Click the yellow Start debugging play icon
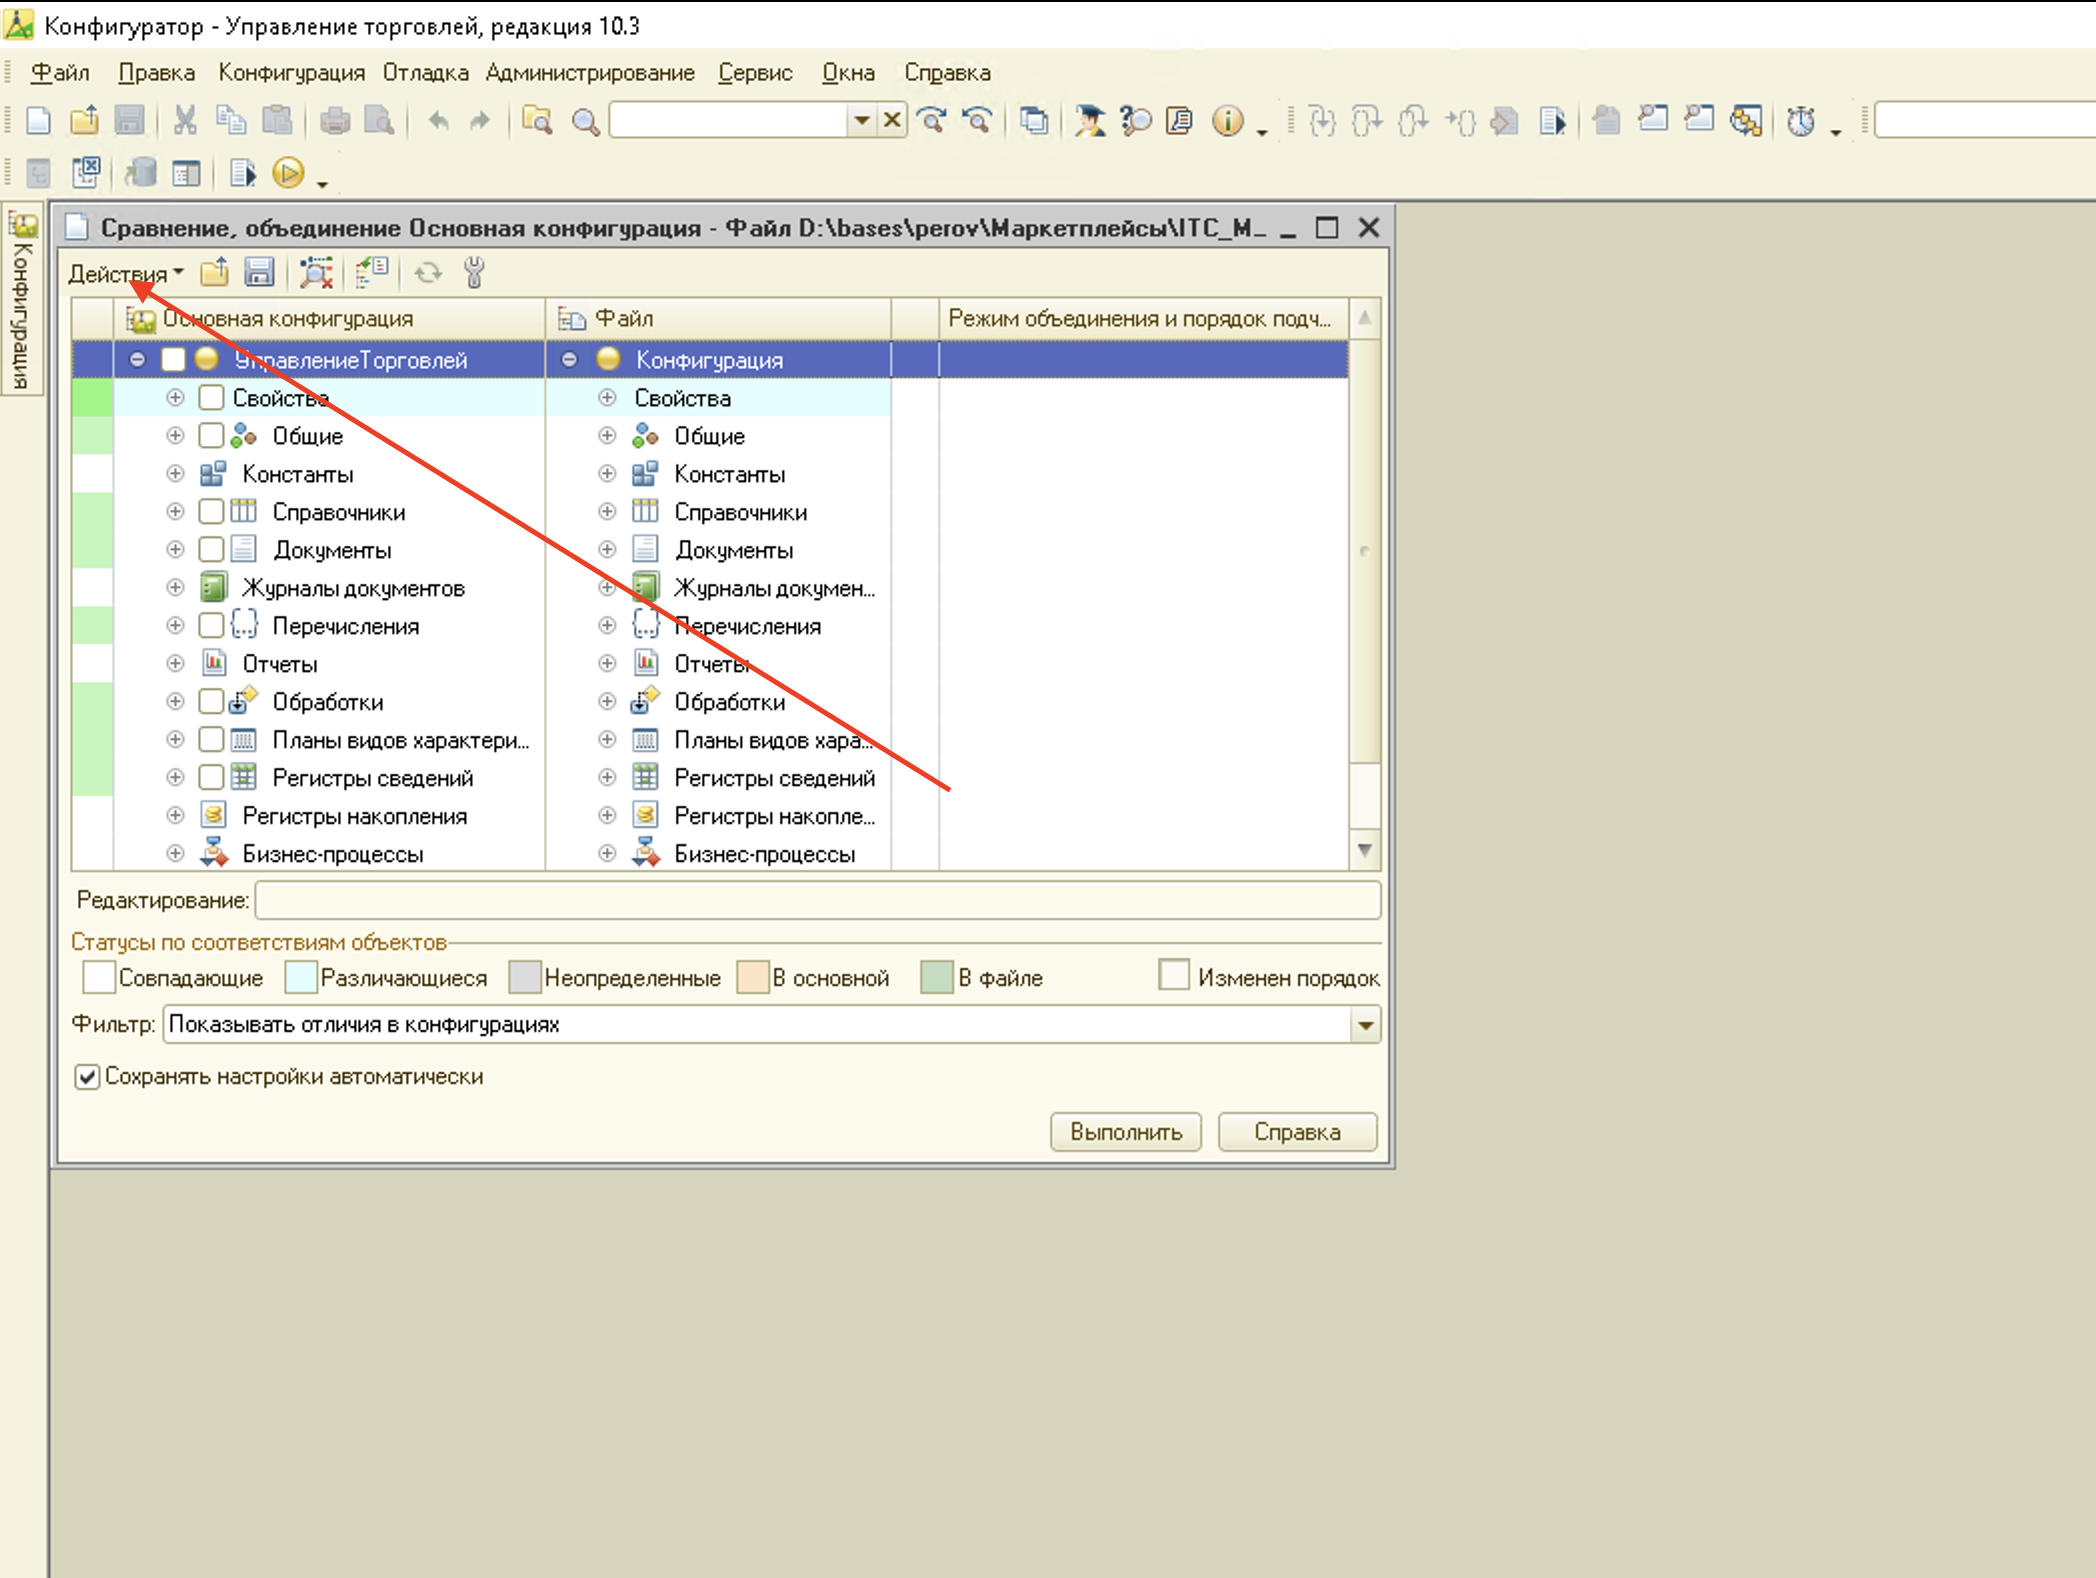Screen dimensions: 2096x1578 (288, 174)
